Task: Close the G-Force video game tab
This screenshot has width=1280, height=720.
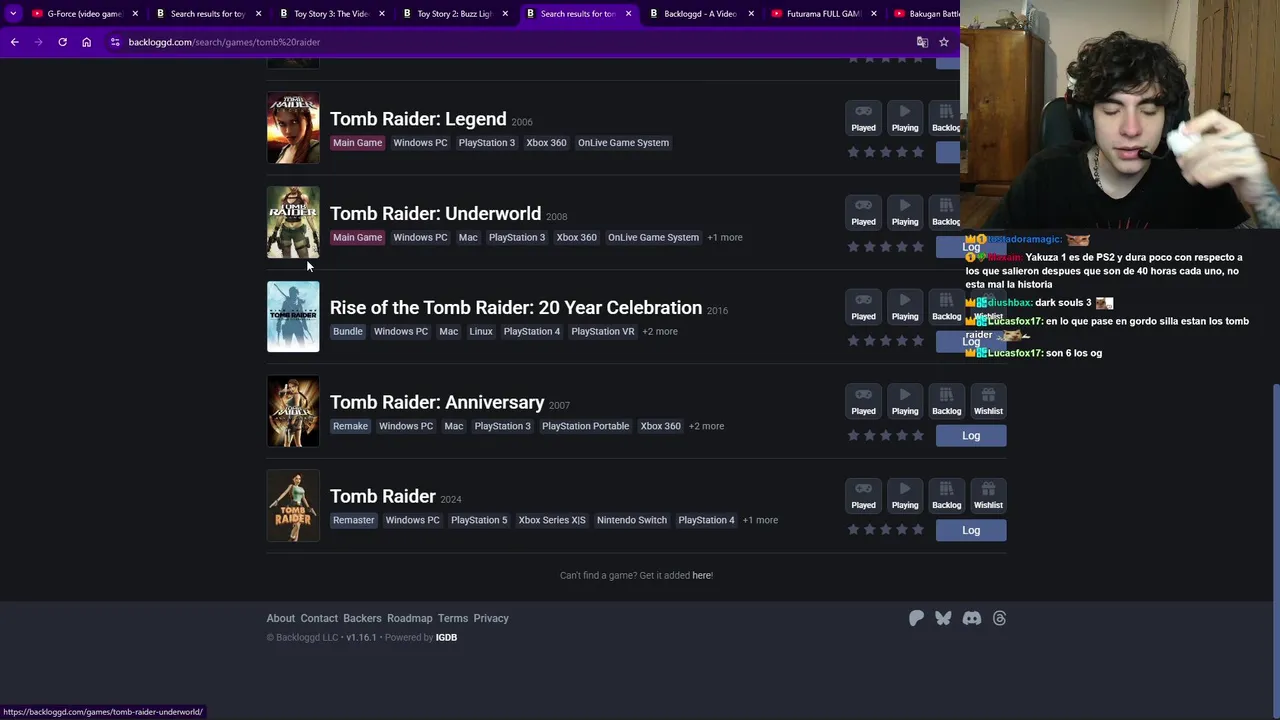Action: tap(135, 14)
